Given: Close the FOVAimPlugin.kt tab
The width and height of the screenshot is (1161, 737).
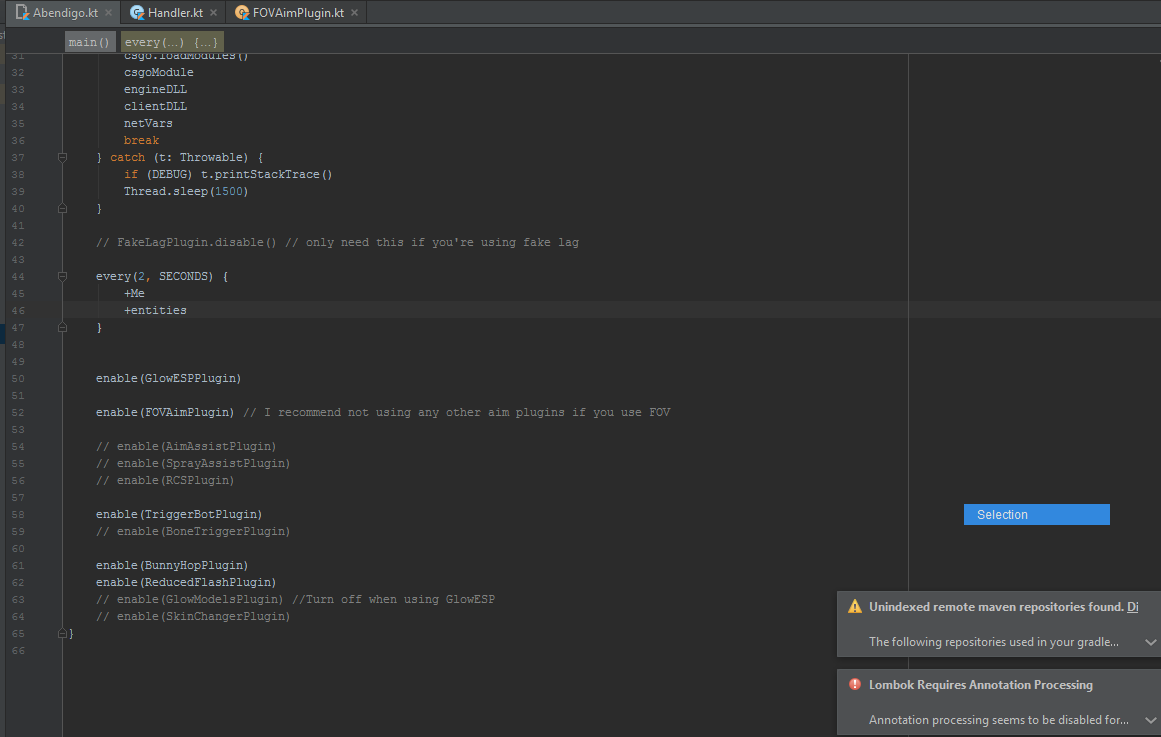Looking at the screenshot, I should click(x=355, y=13).
